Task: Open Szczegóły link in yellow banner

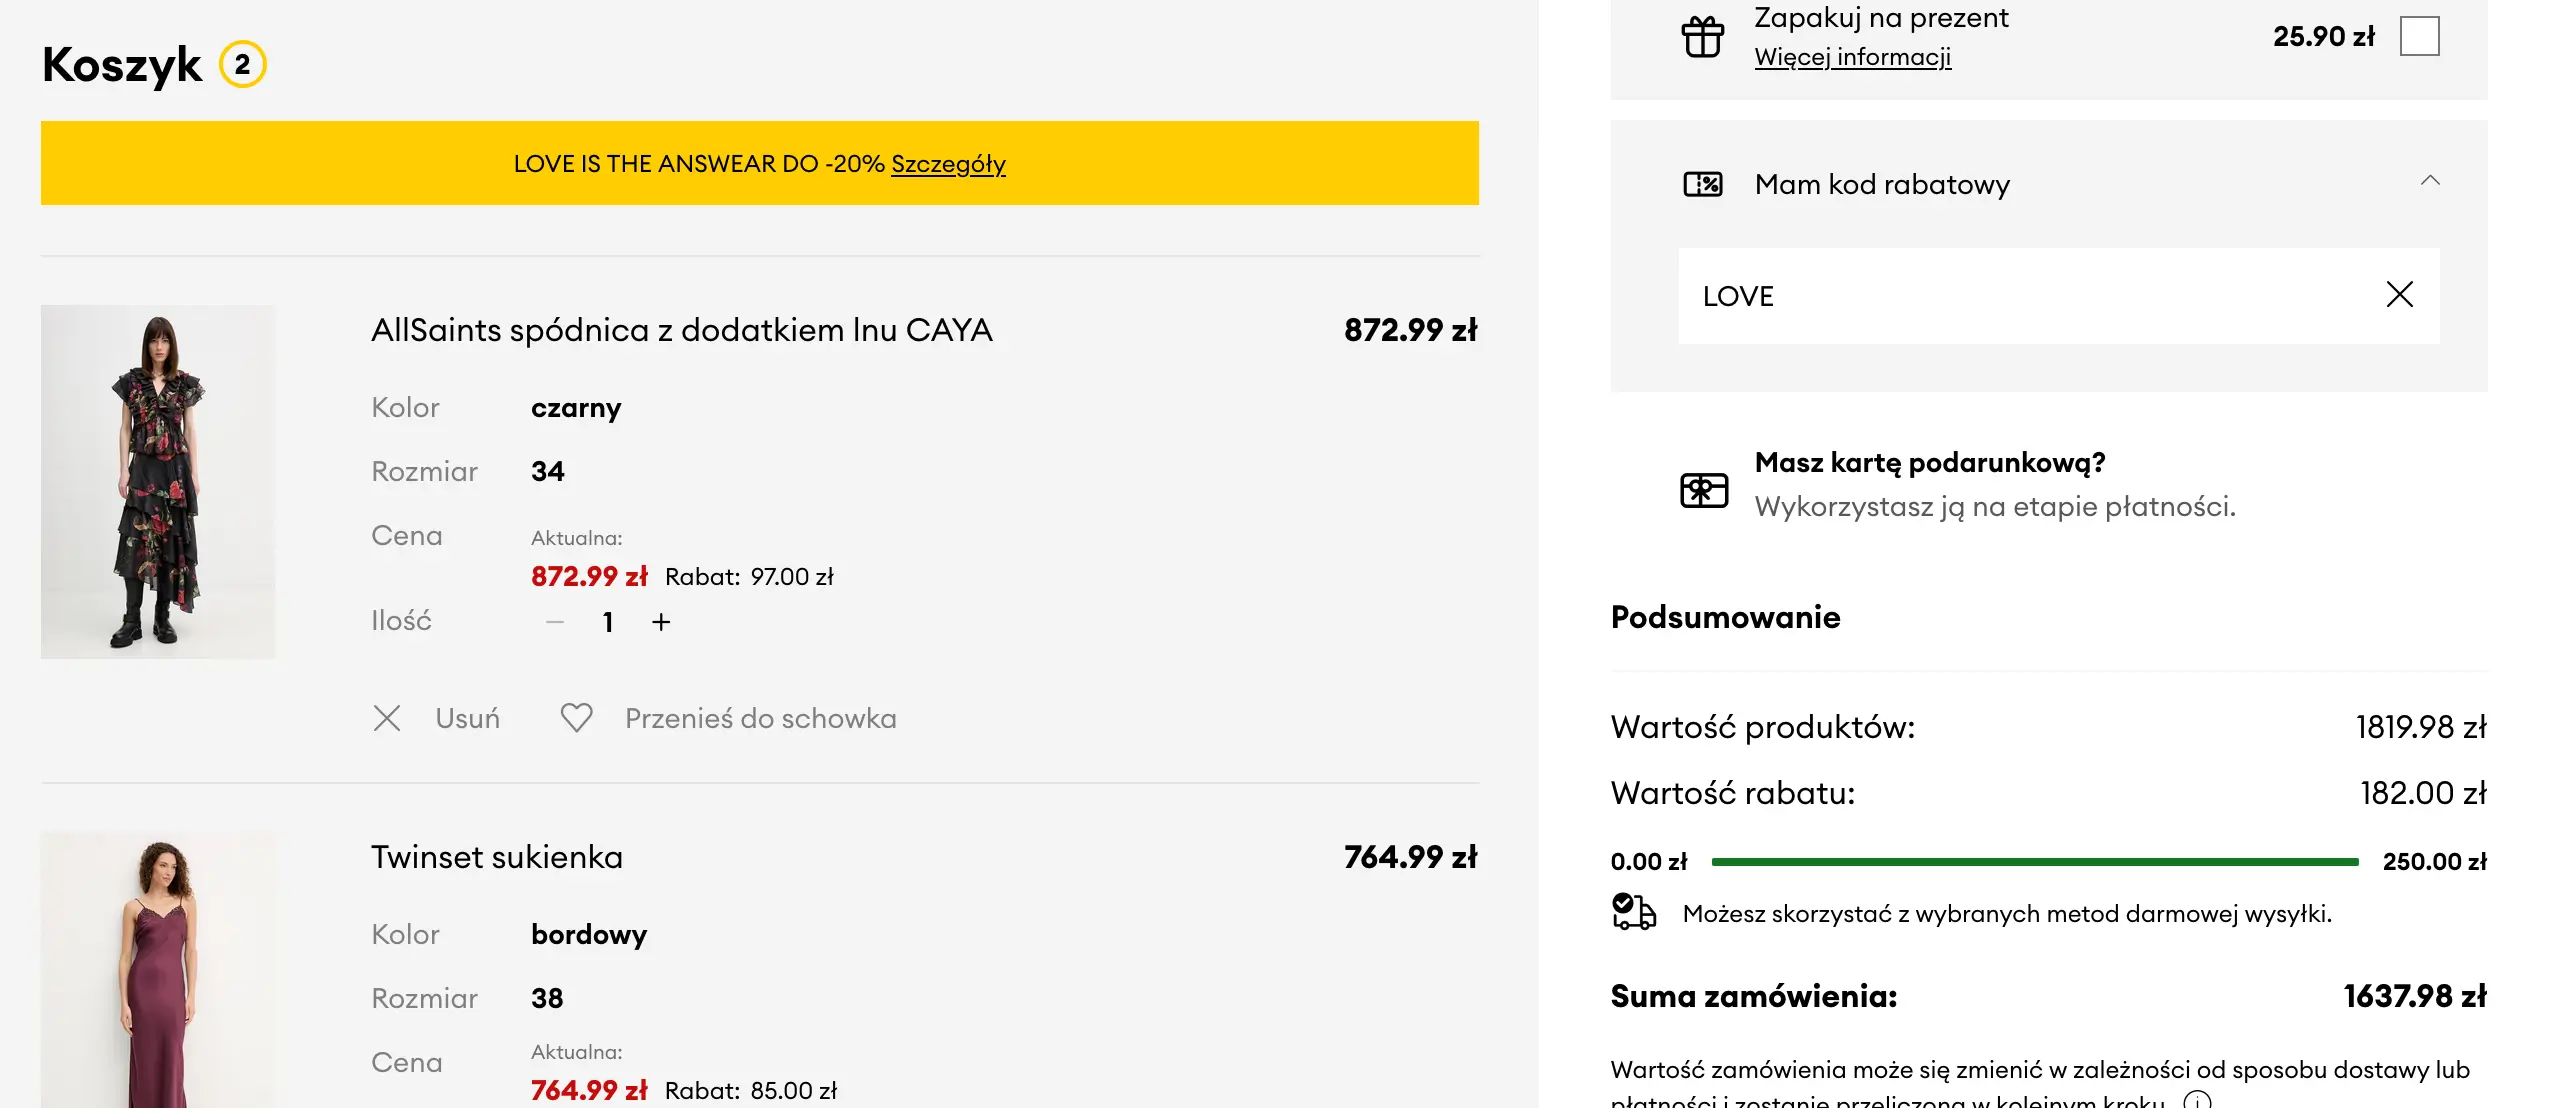Action: coord(948,164)
